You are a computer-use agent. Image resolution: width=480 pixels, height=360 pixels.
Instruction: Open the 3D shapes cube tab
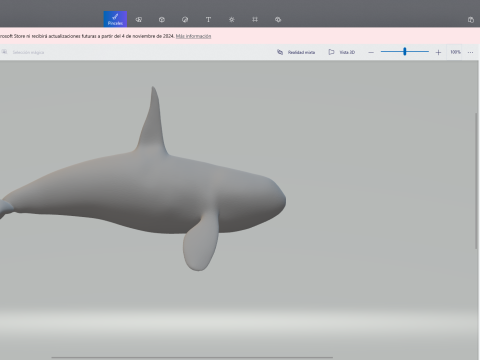pos(162,20)
